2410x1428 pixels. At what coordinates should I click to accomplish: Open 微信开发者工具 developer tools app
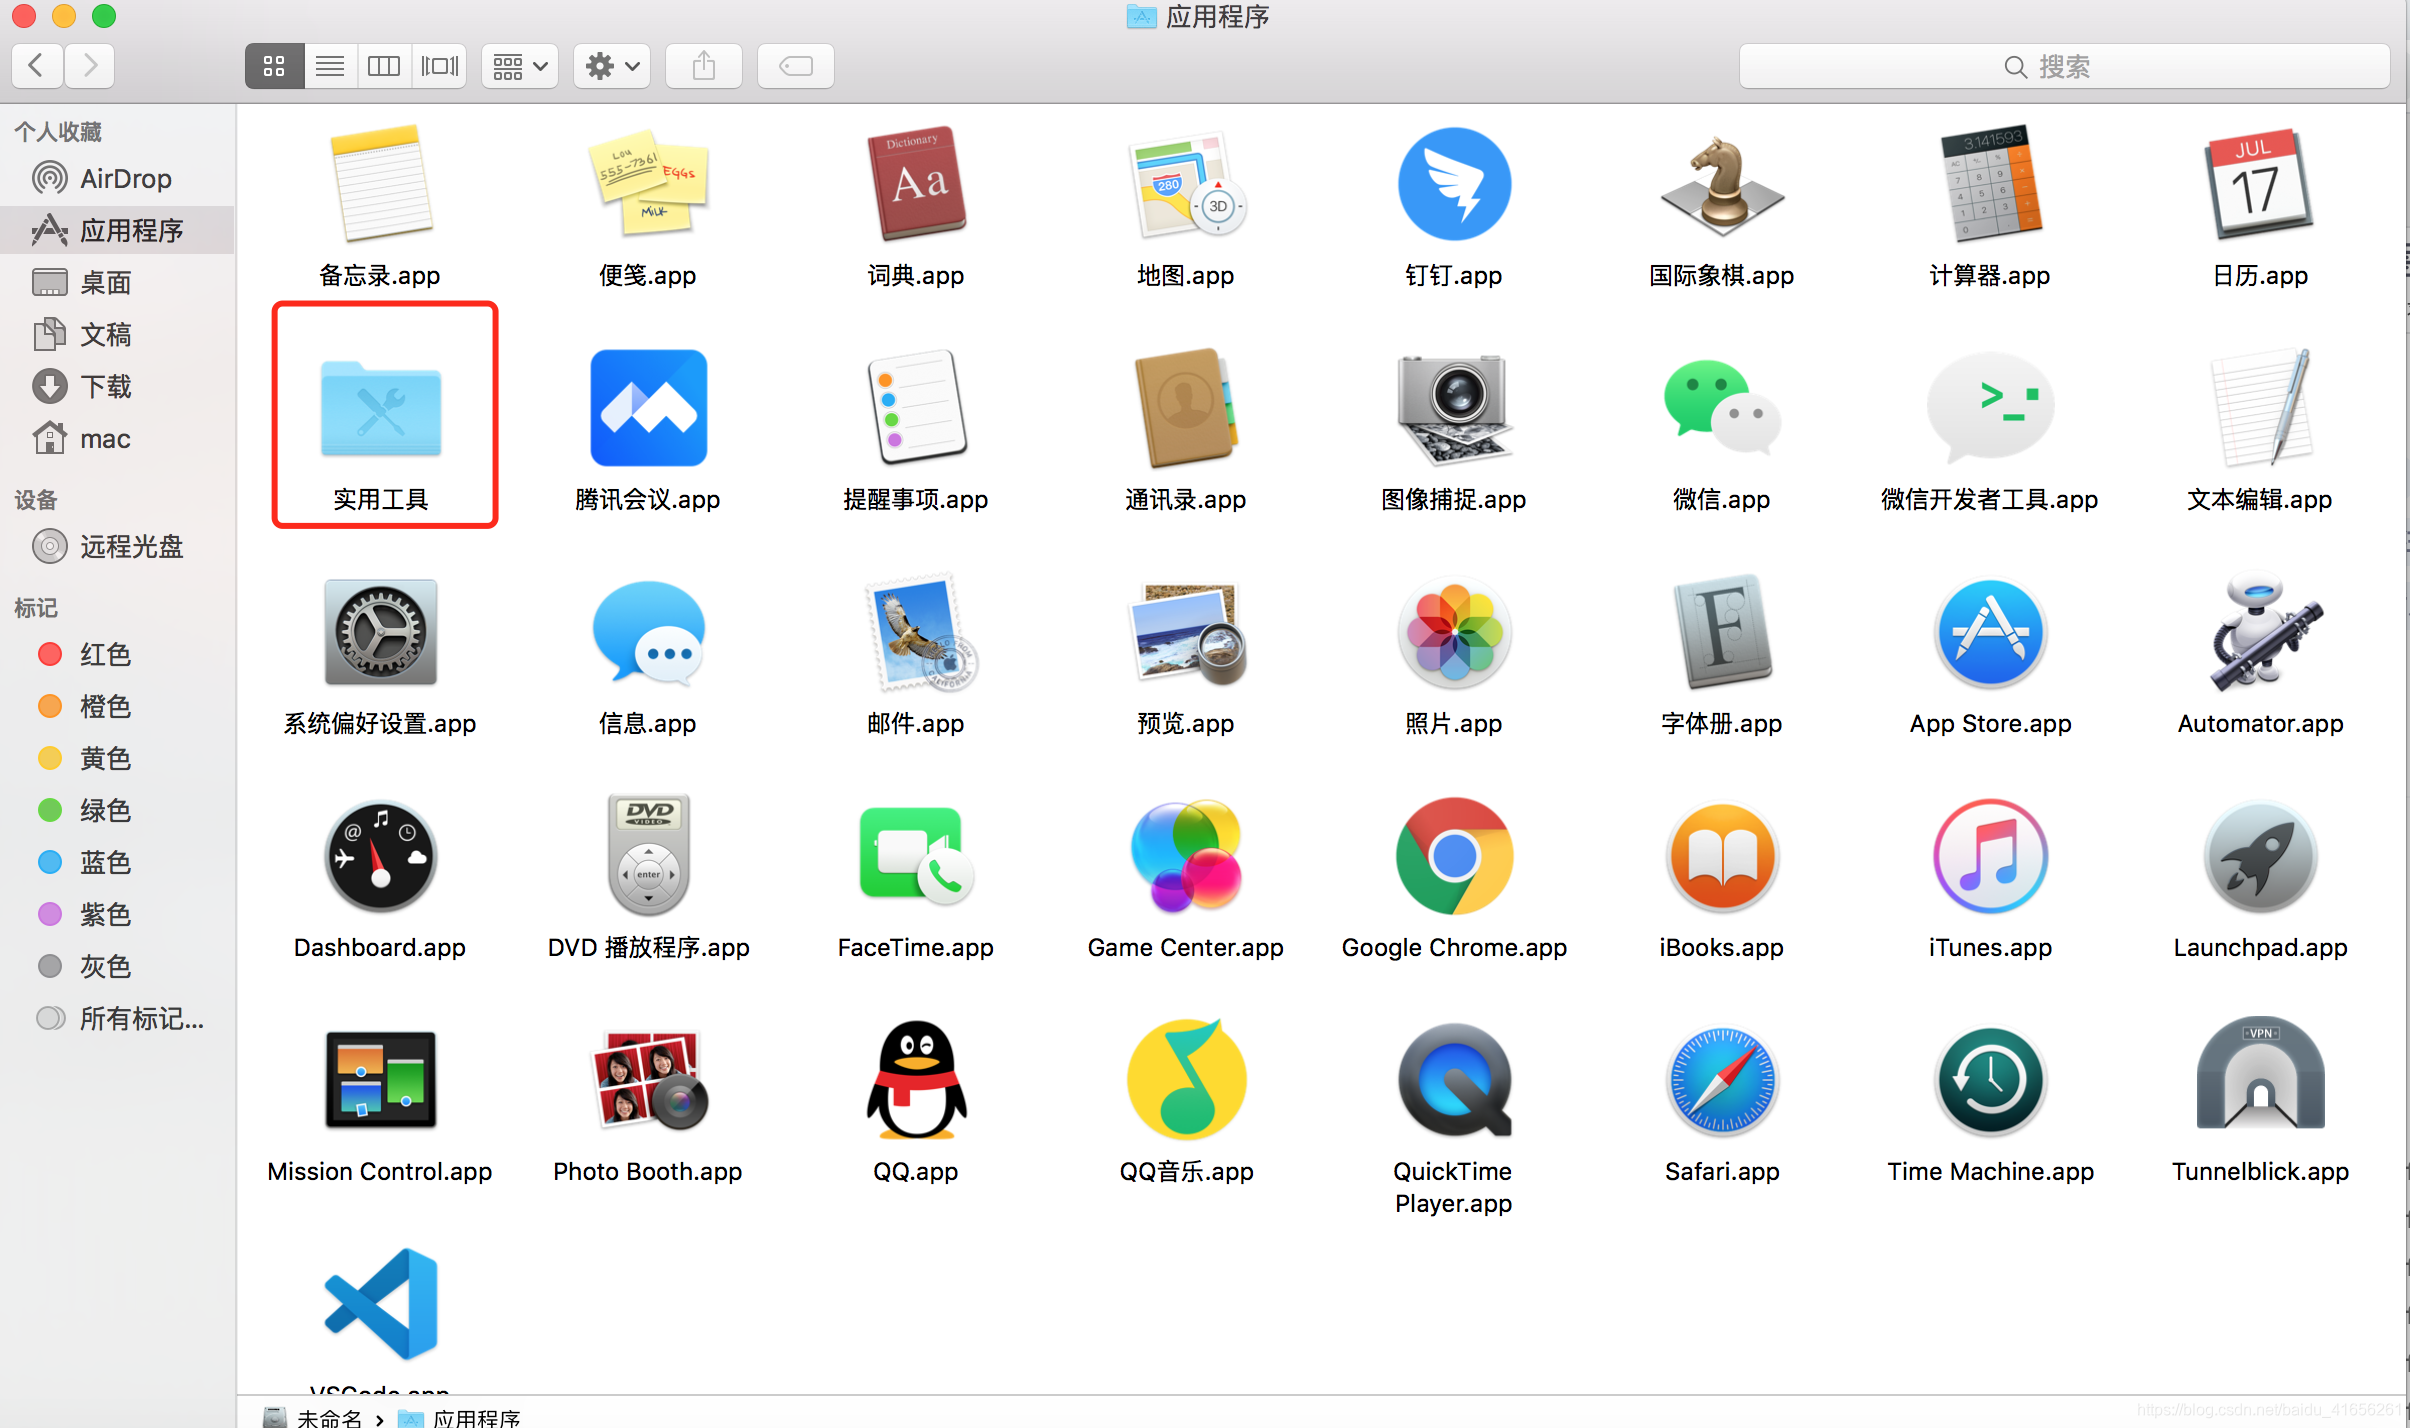(x=1990, y=408)
